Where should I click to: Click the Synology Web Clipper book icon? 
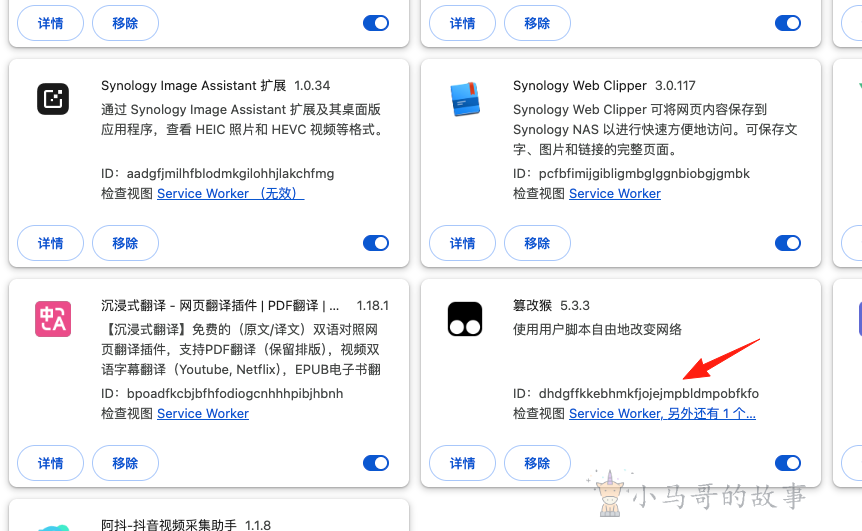pyautogui.click(x=465, y=99)
